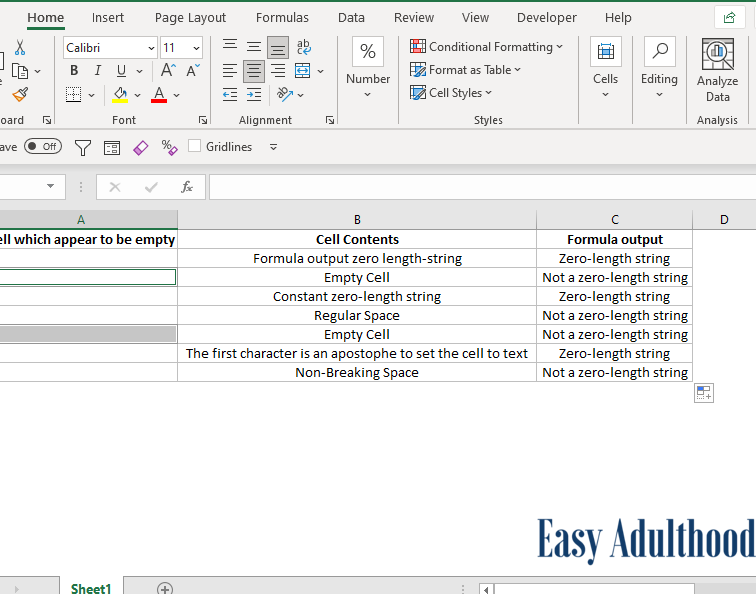Toggle the AutoSave switch
This screenshot has width=756, height=594.
(x=42, y=147)
